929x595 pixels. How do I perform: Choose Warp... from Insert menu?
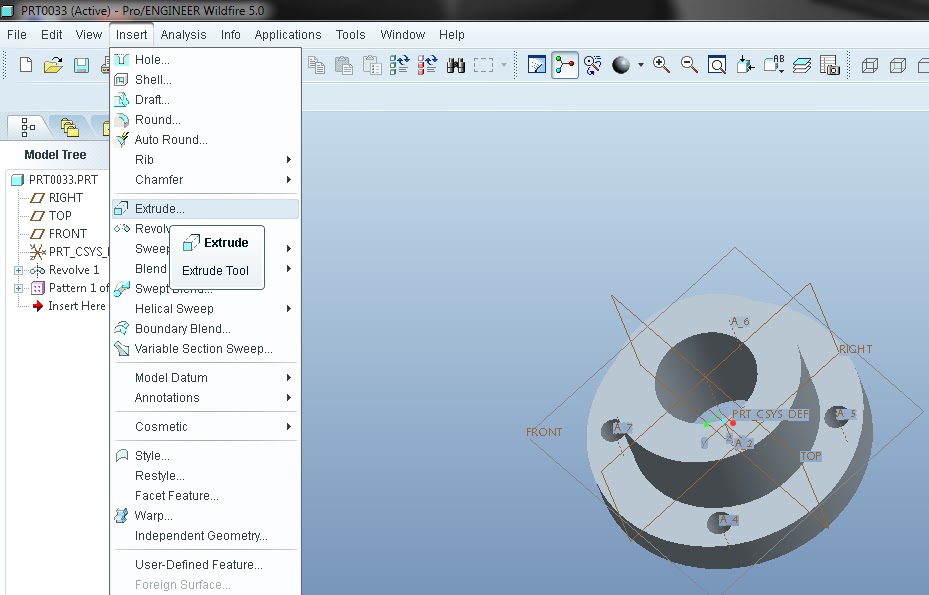pos(205,516)
